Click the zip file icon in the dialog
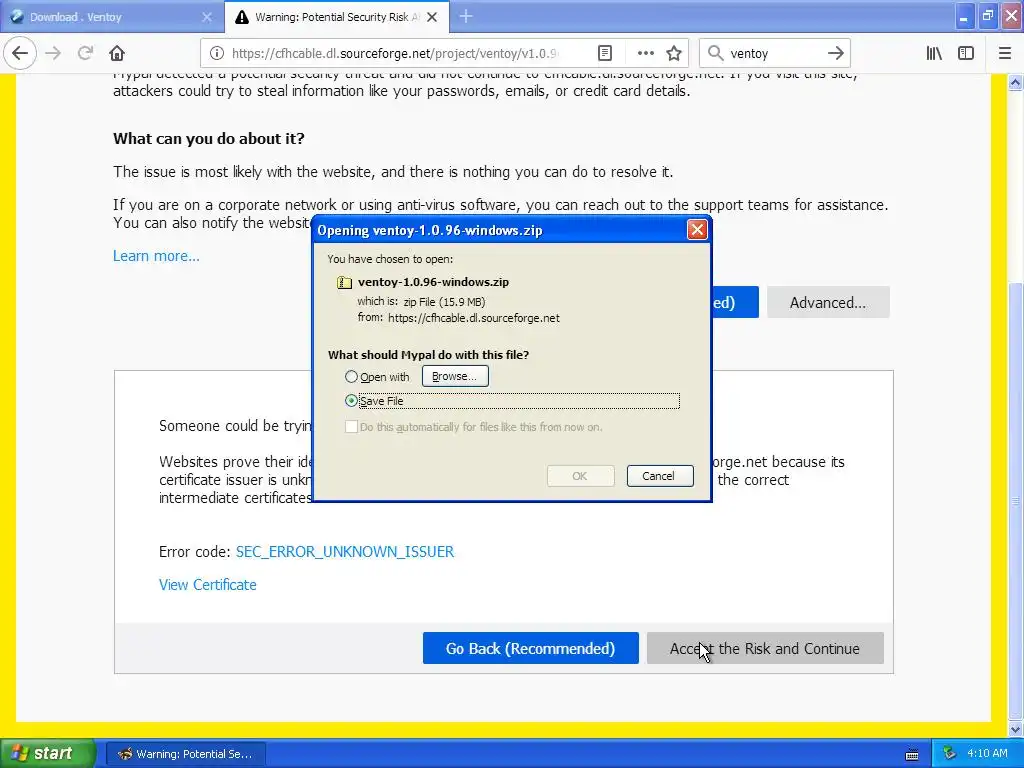Screen dimensions: 1024x768 (x=344, y=282)
